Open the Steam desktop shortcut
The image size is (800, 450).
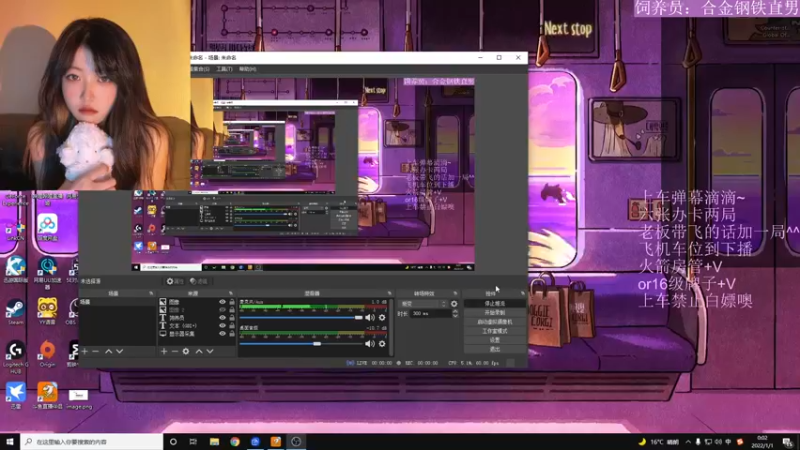tap(15, 311)
